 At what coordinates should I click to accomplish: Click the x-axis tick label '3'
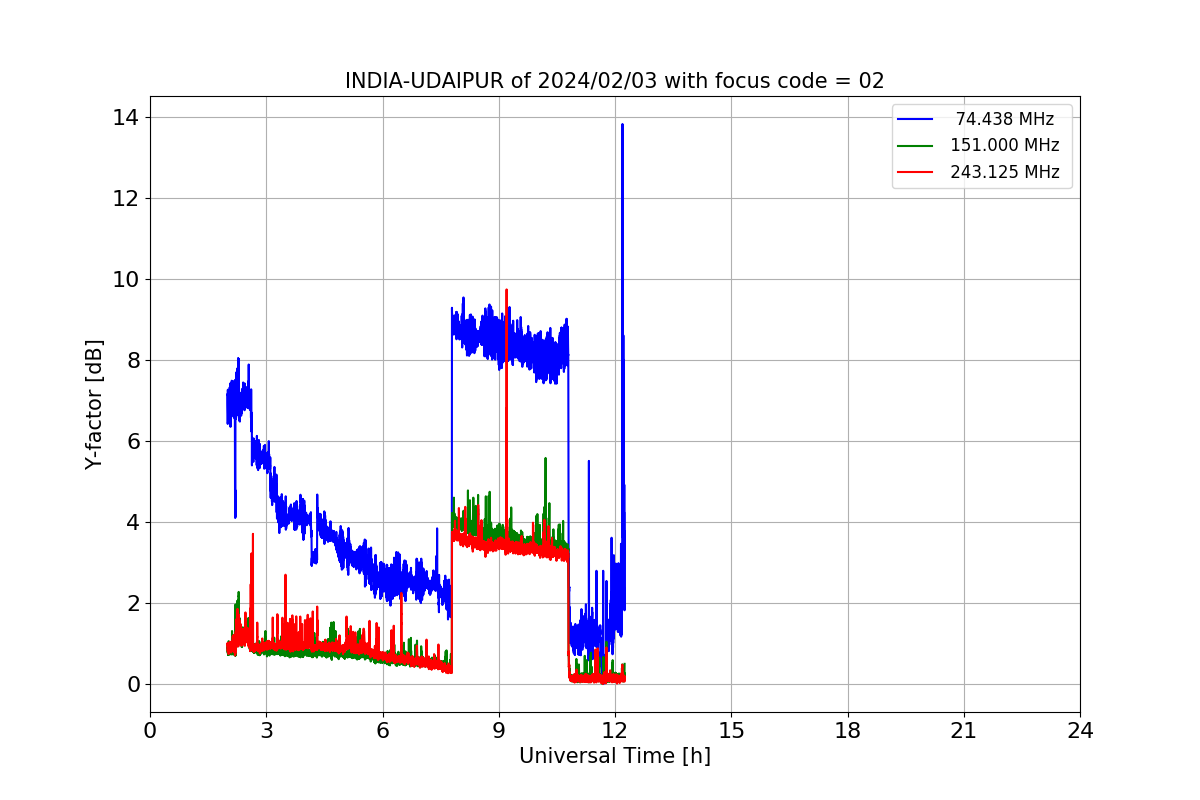click(x=266, y=731)
